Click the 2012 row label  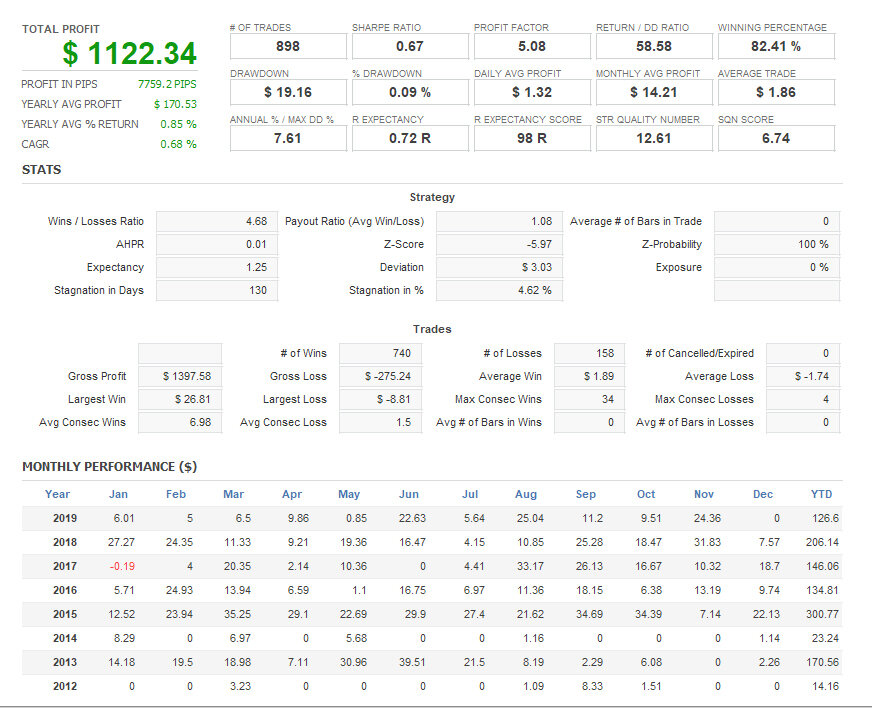tap(65, 686)
